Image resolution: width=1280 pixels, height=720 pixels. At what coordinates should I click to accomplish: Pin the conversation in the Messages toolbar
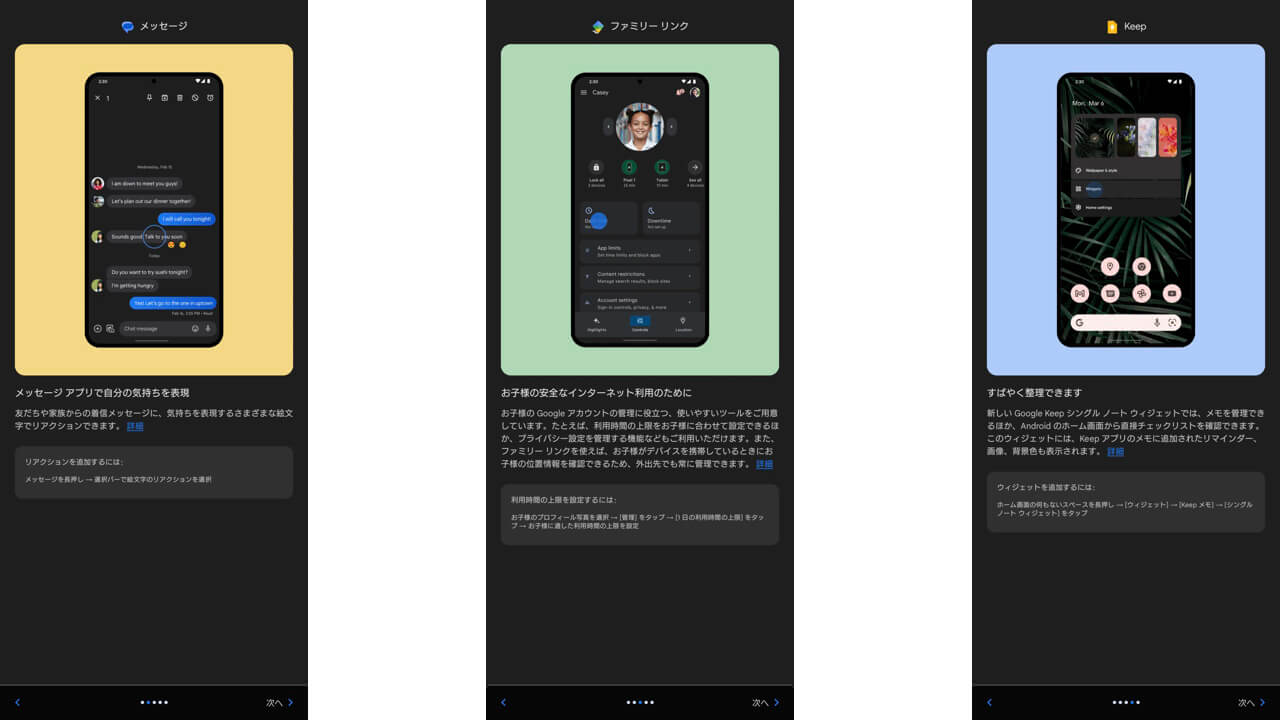click(149, 97)
